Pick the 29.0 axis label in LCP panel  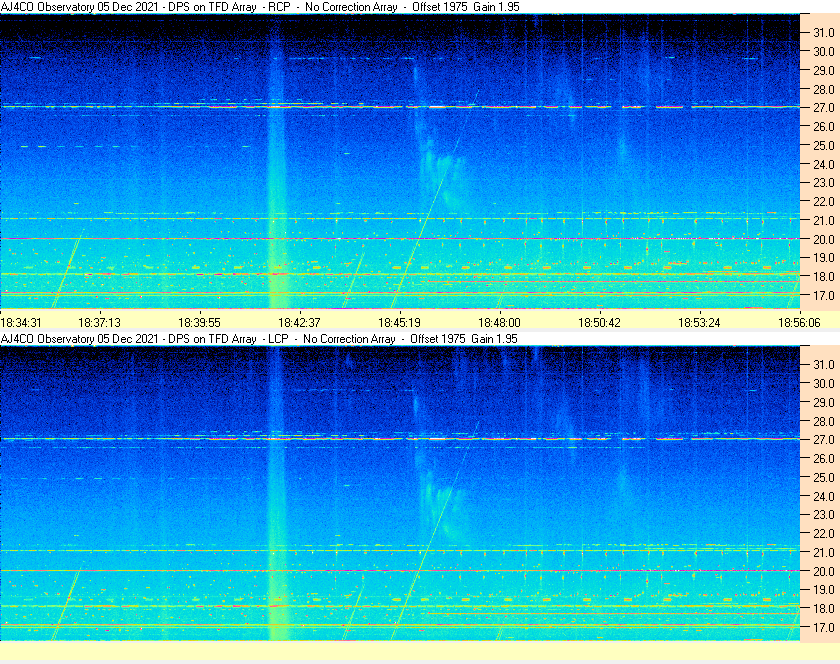tap(824, 402)
